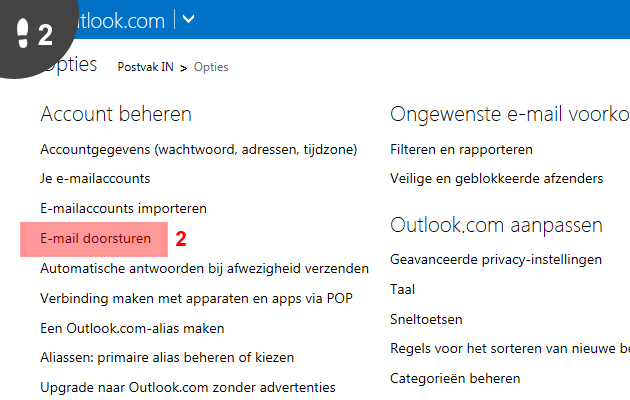The image size is (630, 400).
Task: Open Veilige en geblokkeerde afzenders
Action: point(497,179)
